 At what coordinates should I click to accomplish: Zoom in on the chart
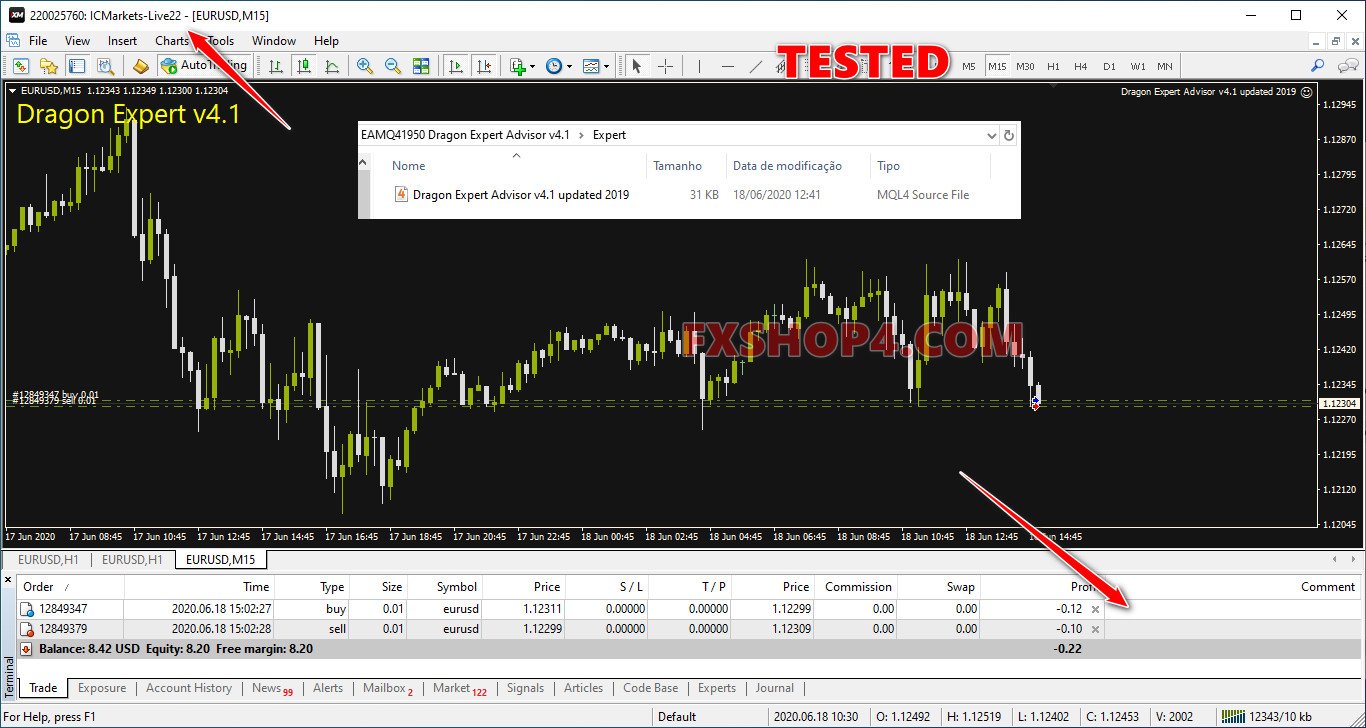click(x=364, y=66)
